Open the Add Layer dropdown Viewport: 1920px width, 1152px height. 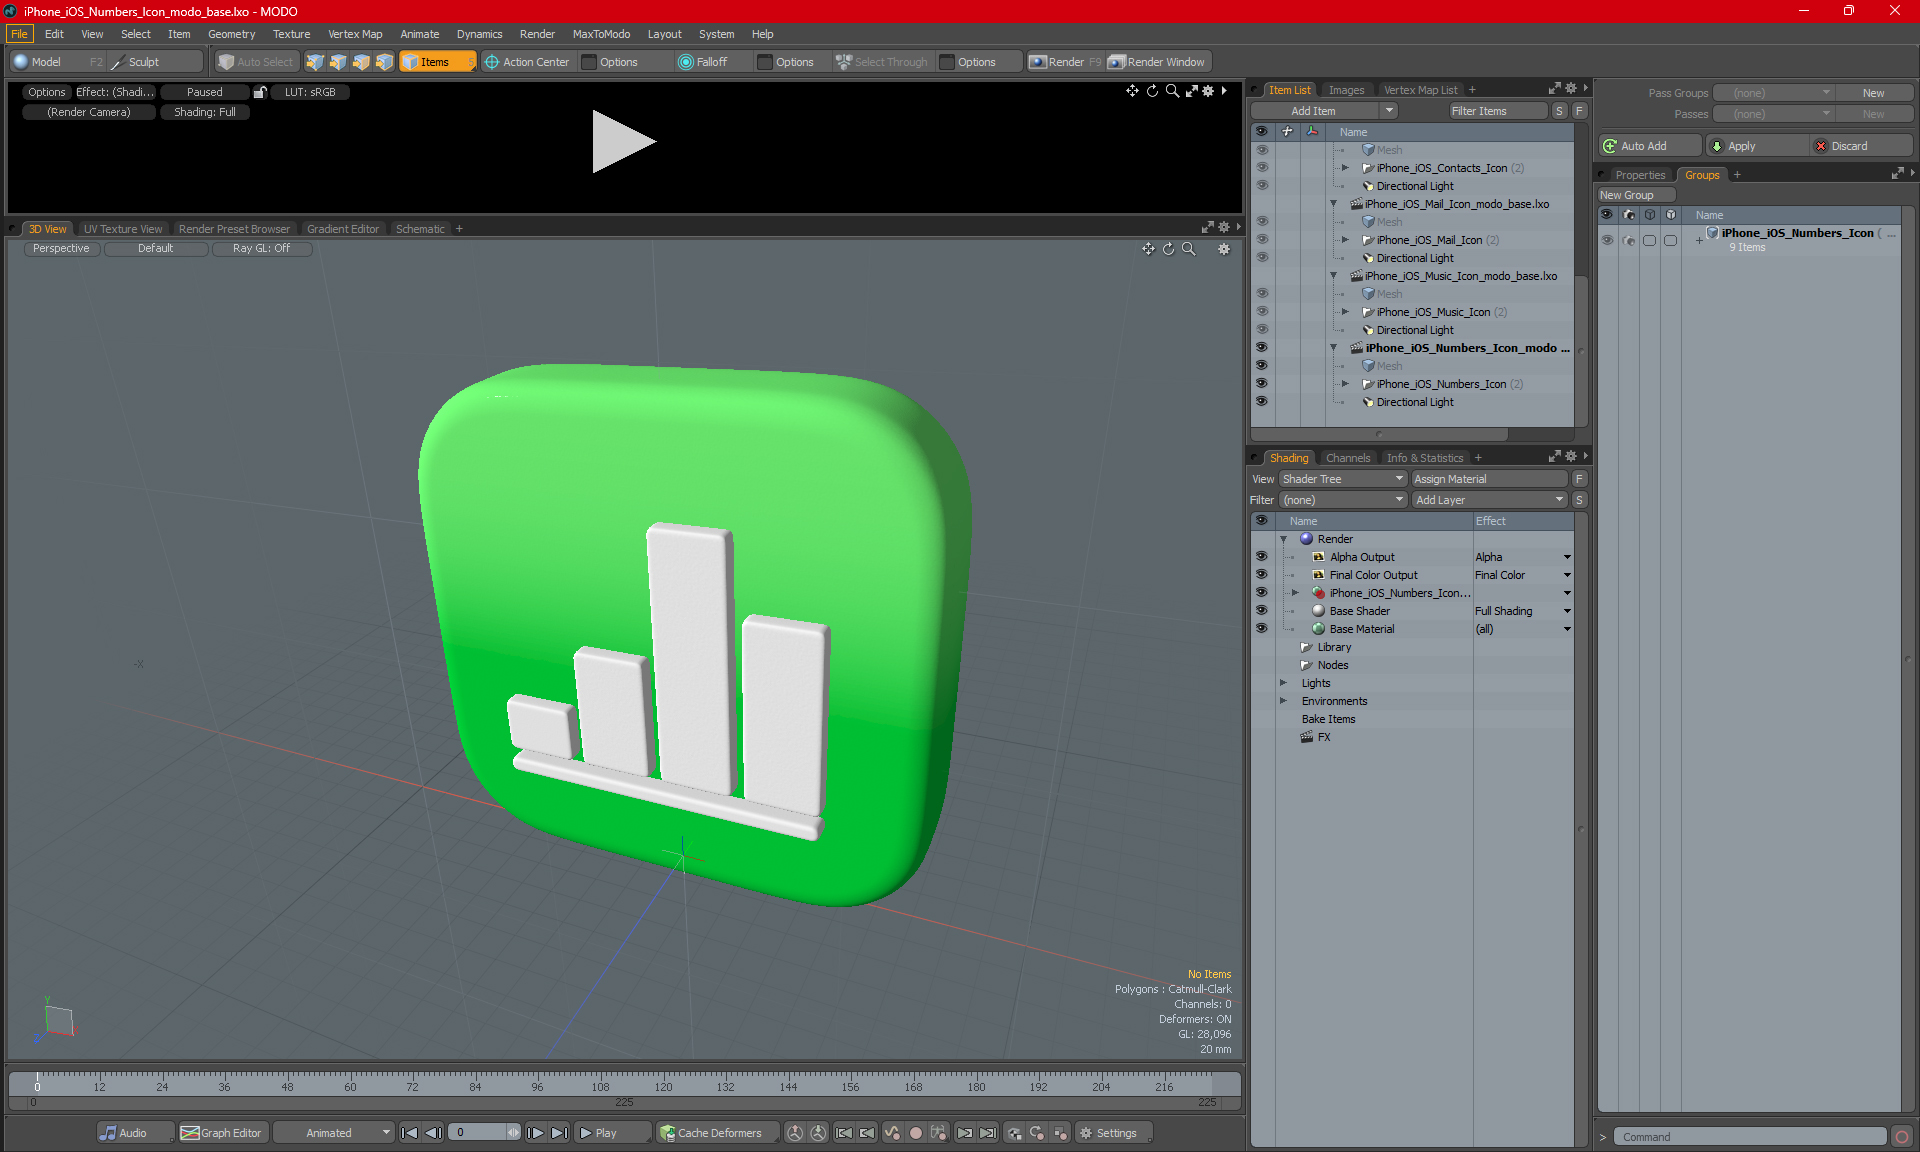1489,500
